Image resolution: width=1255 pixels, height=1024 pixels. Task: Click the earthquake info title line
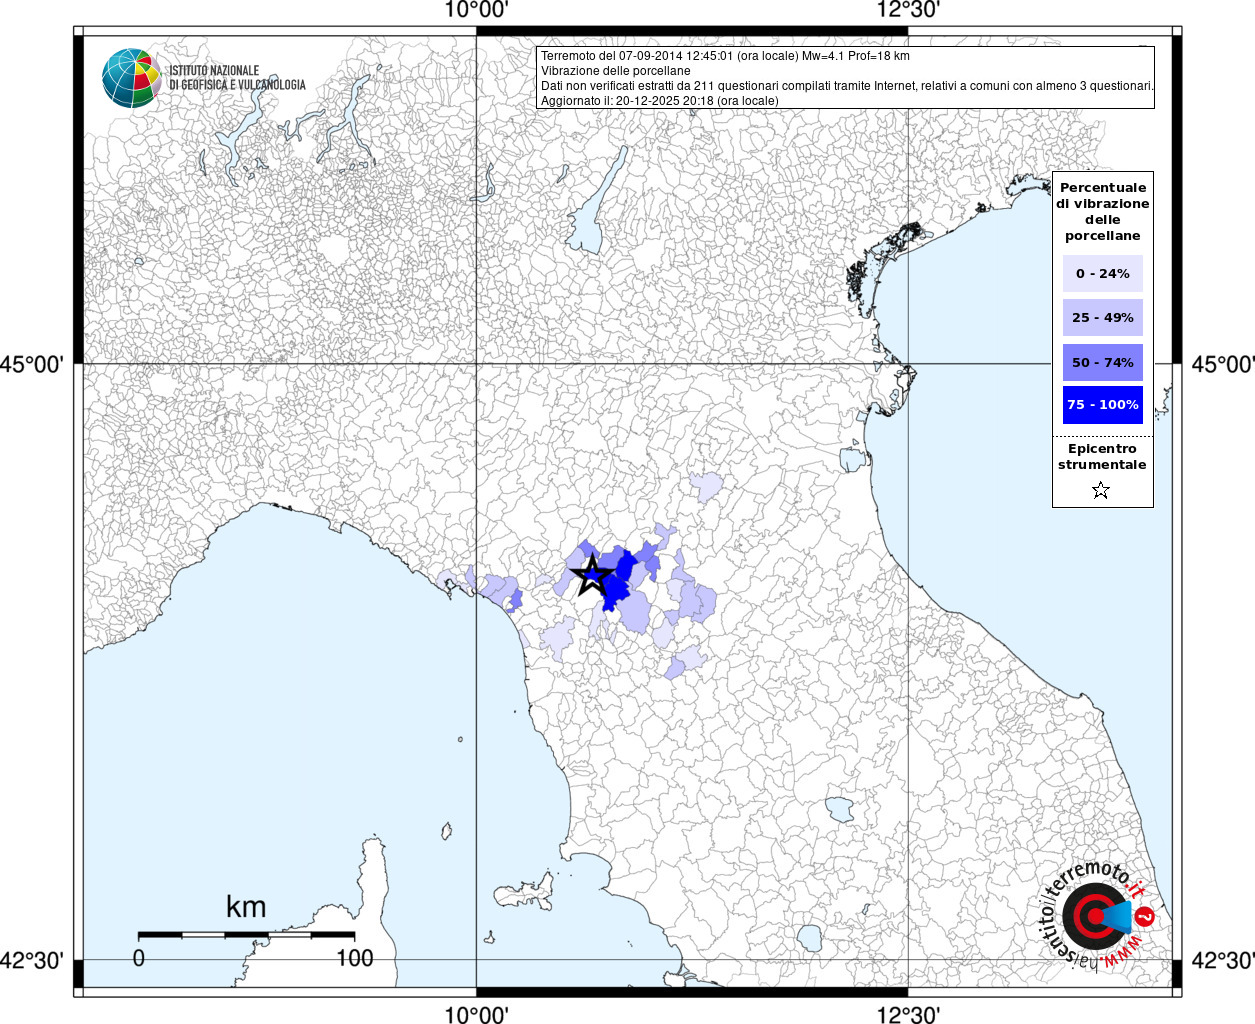click(x=725, y=56)
